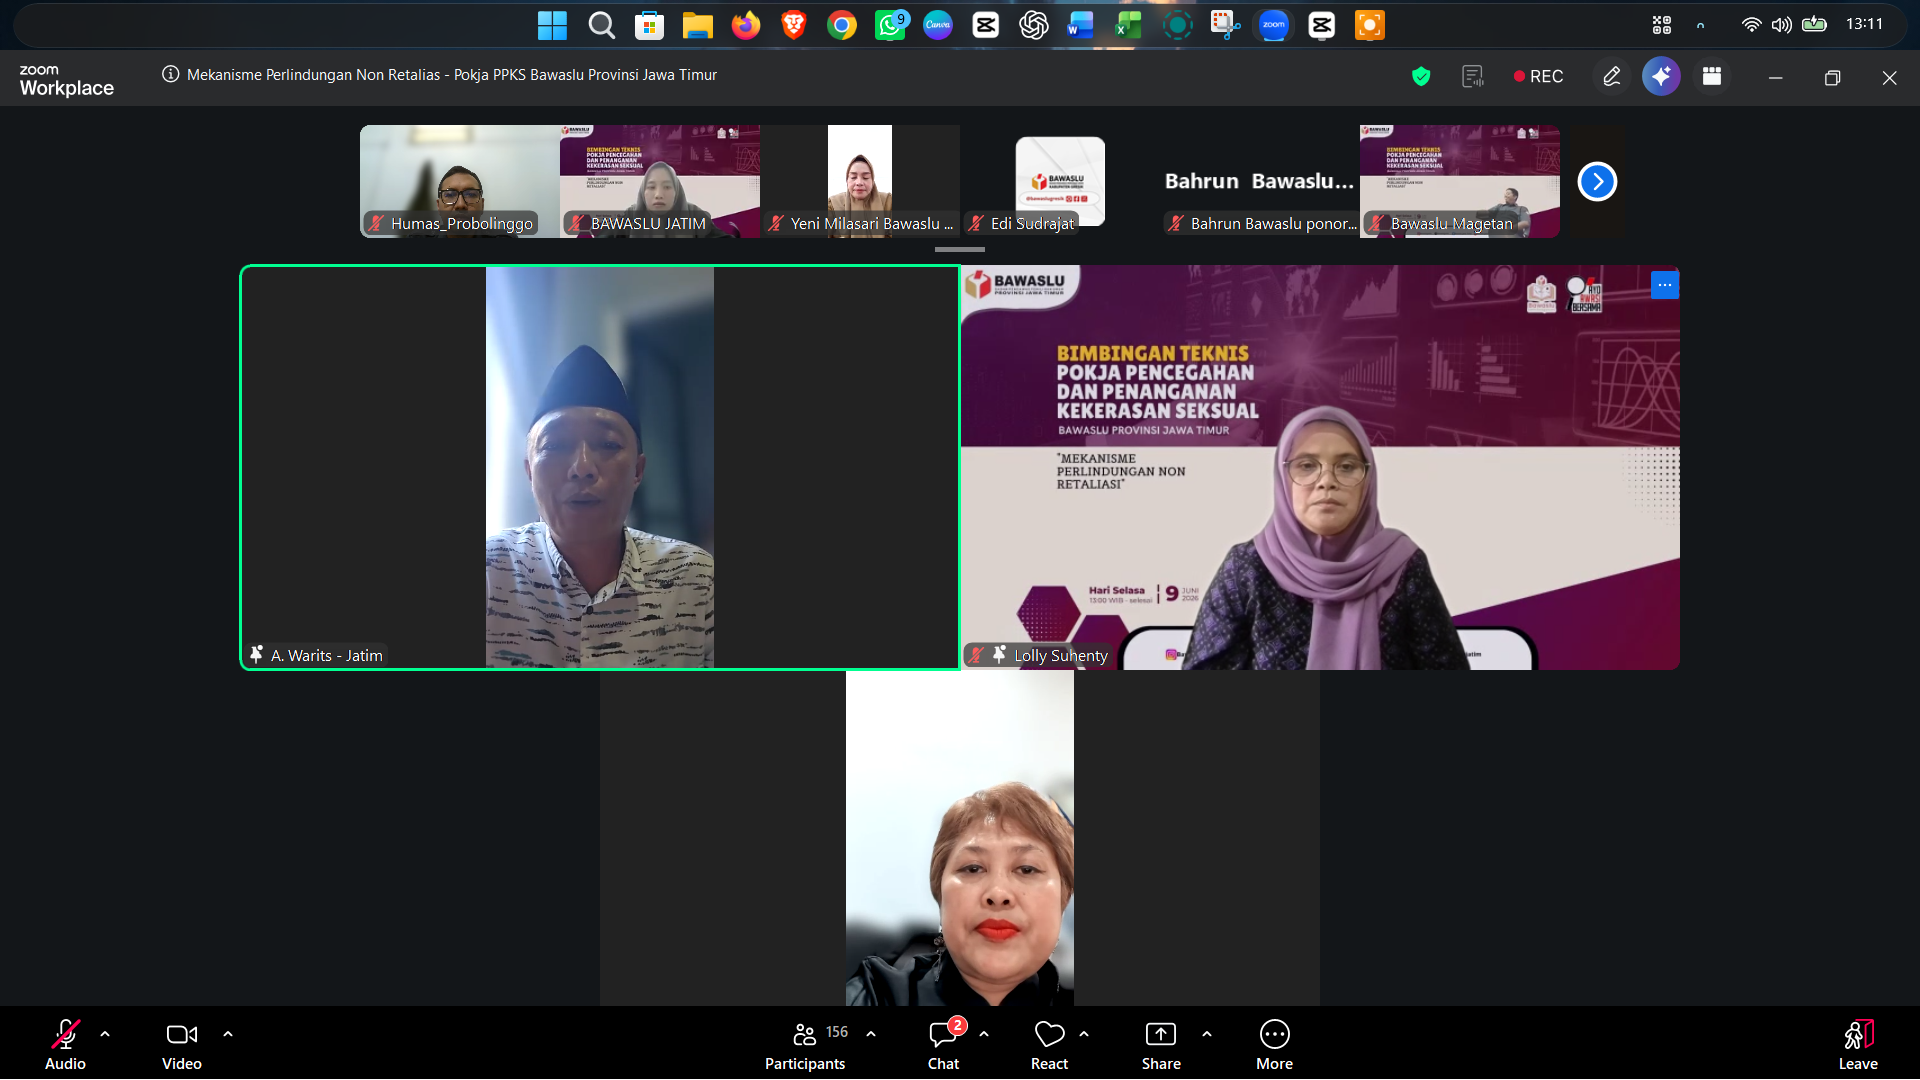1920x1080 pixels.
Task: Switch to Microsoft Word in the taskbar
Action: (x=1081, y=25)
